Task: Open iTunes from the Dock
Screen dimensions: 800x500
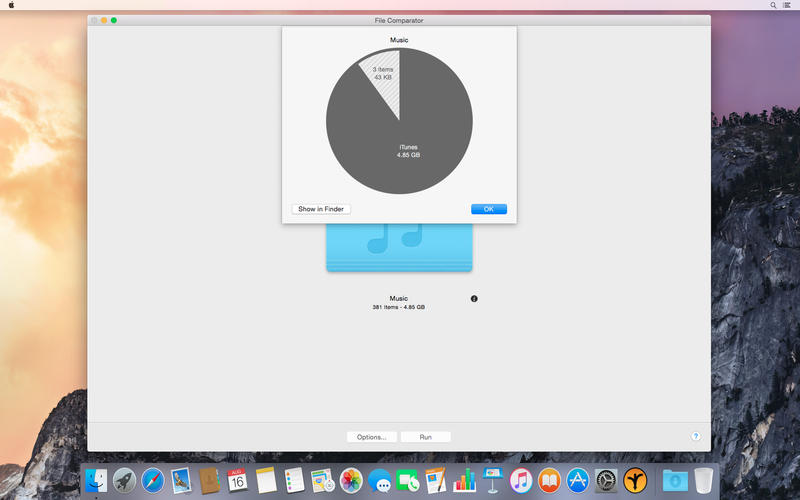Action: [521, 480]
